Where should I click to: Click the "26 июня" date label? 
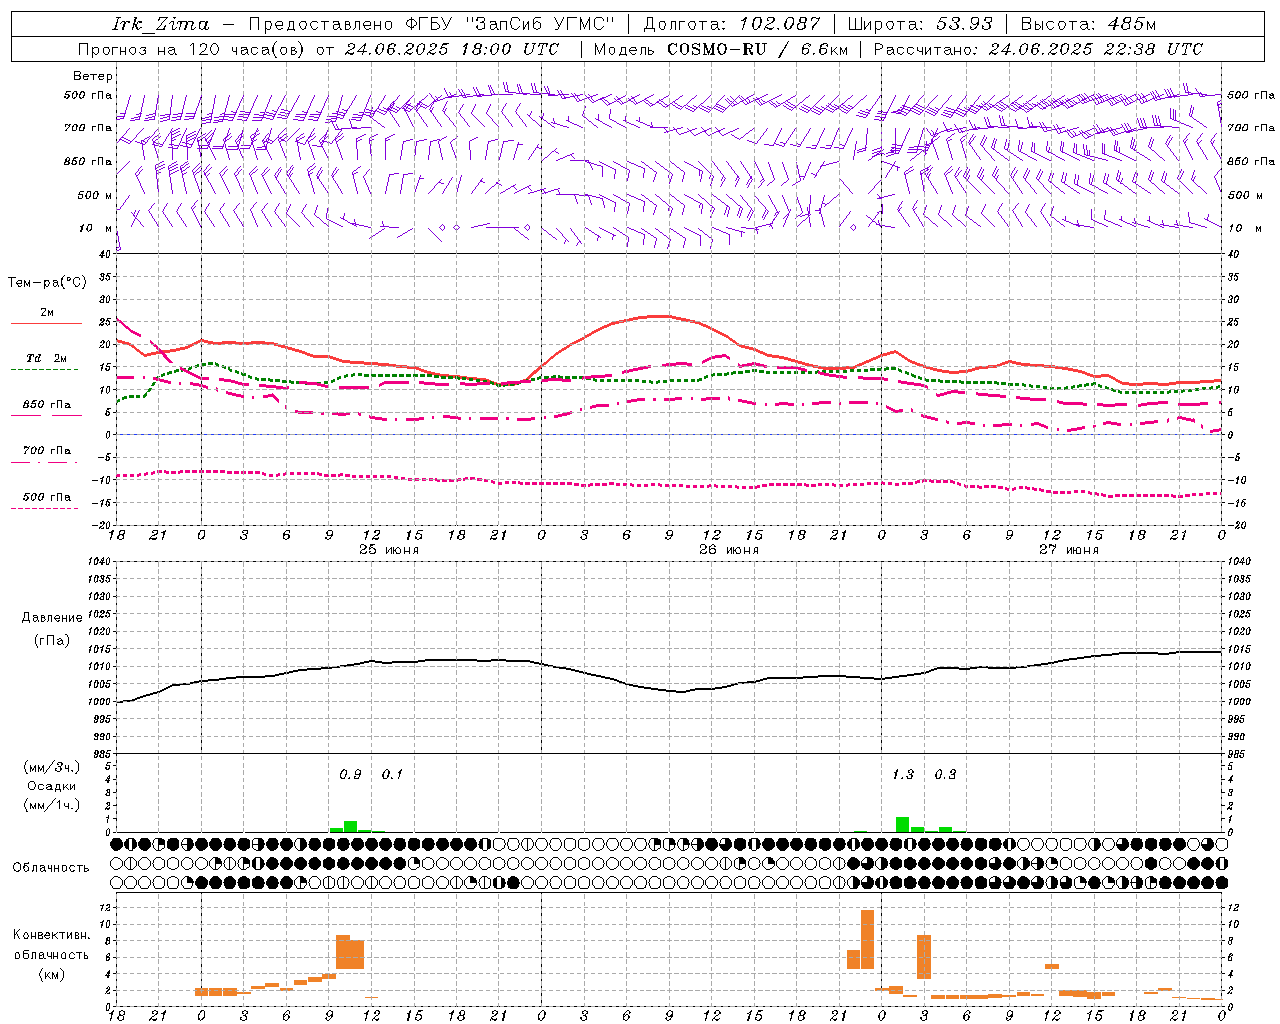pos(728,550)
